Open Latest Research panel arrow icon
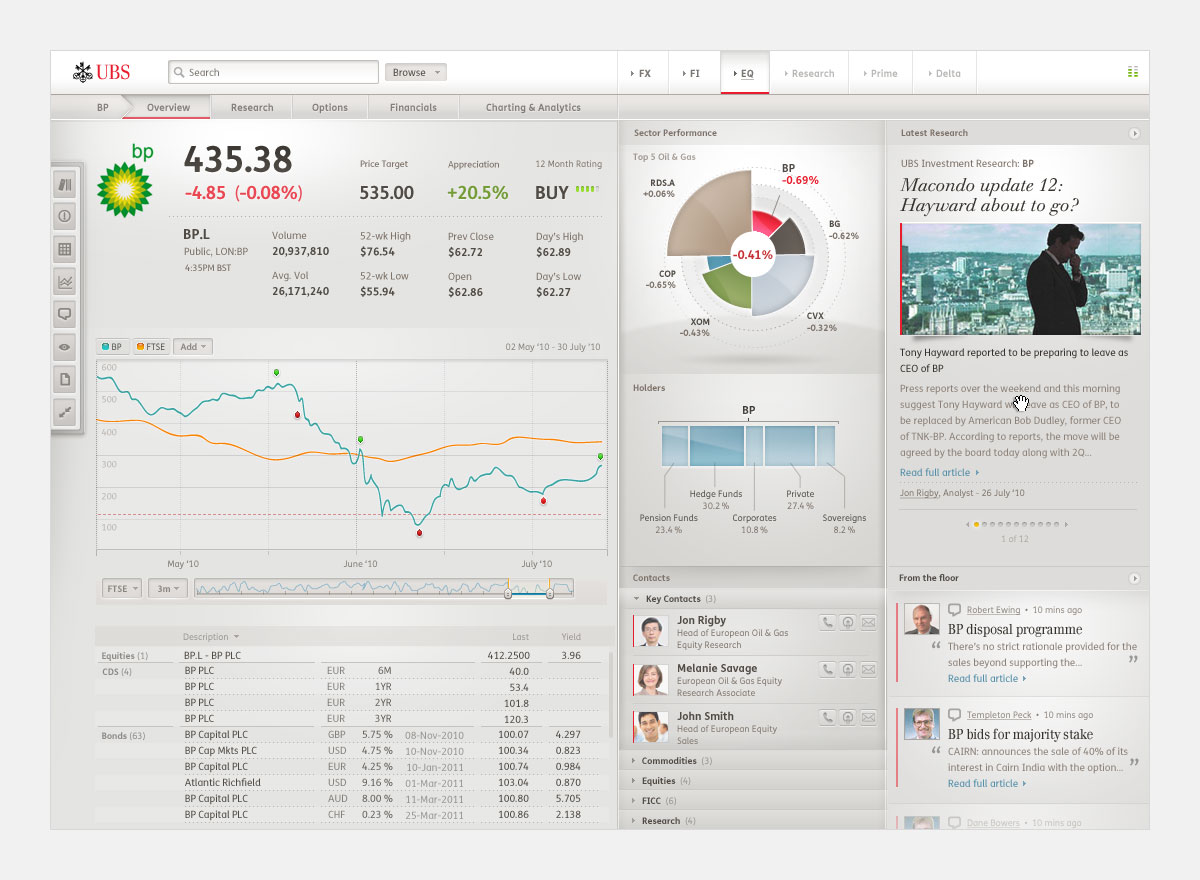Viewport: 1200px width, 880px height. (1135, 133)
